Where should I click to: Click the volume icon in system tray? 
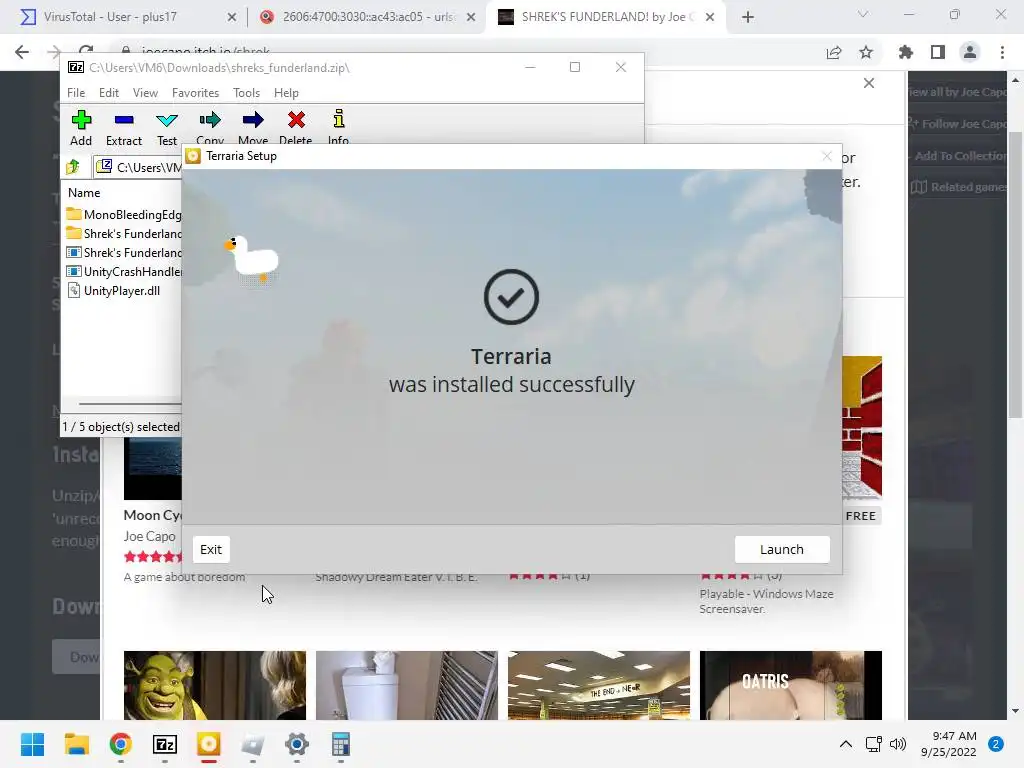pyautogui.click(x=898, y=744)
